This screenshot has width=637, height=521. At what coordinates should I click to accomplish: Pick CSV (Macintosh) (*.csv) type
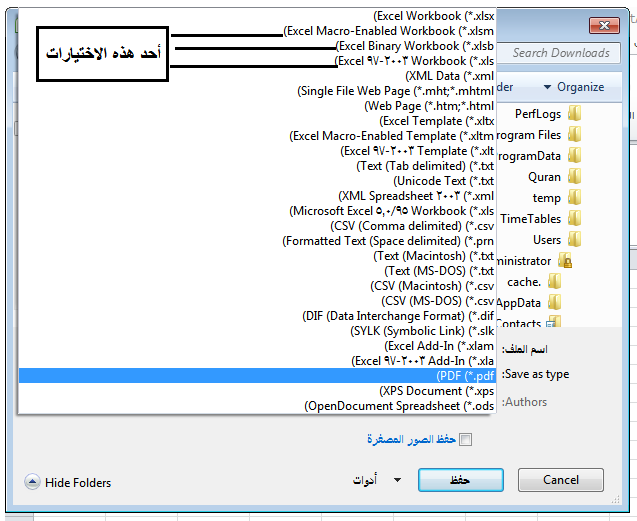(257, 286)
